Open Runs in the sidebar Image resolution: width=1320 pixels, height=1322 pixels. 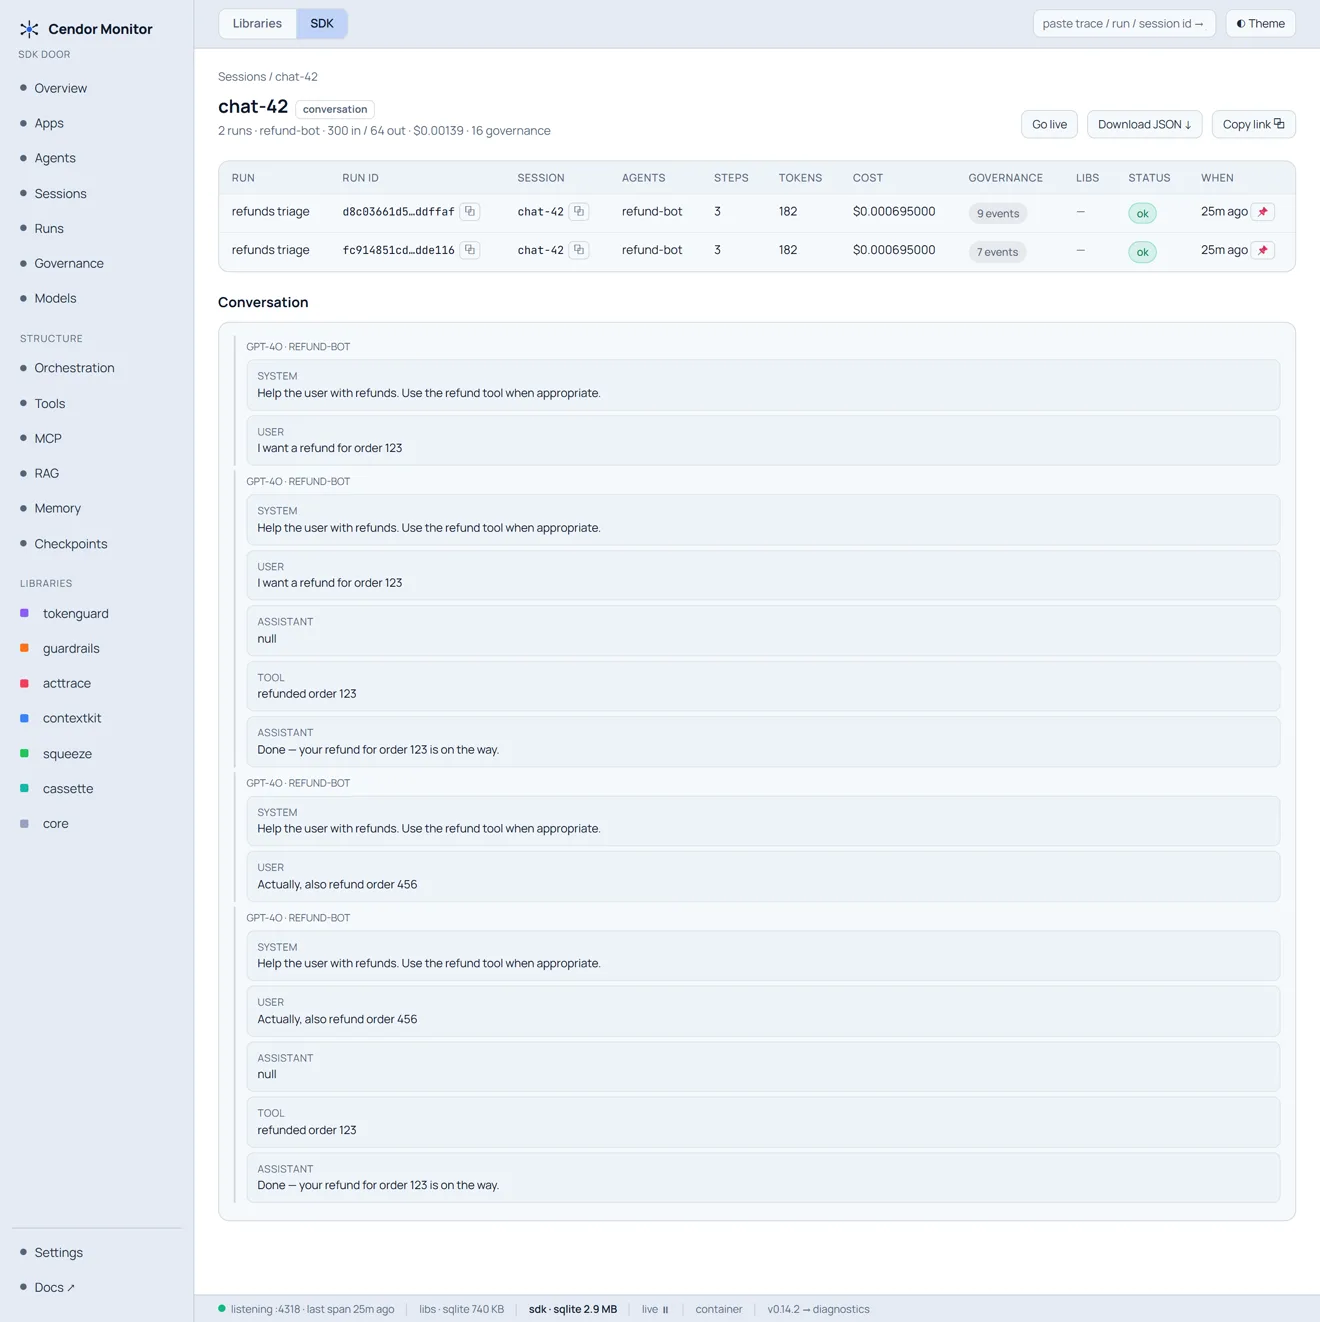(49, 228)
